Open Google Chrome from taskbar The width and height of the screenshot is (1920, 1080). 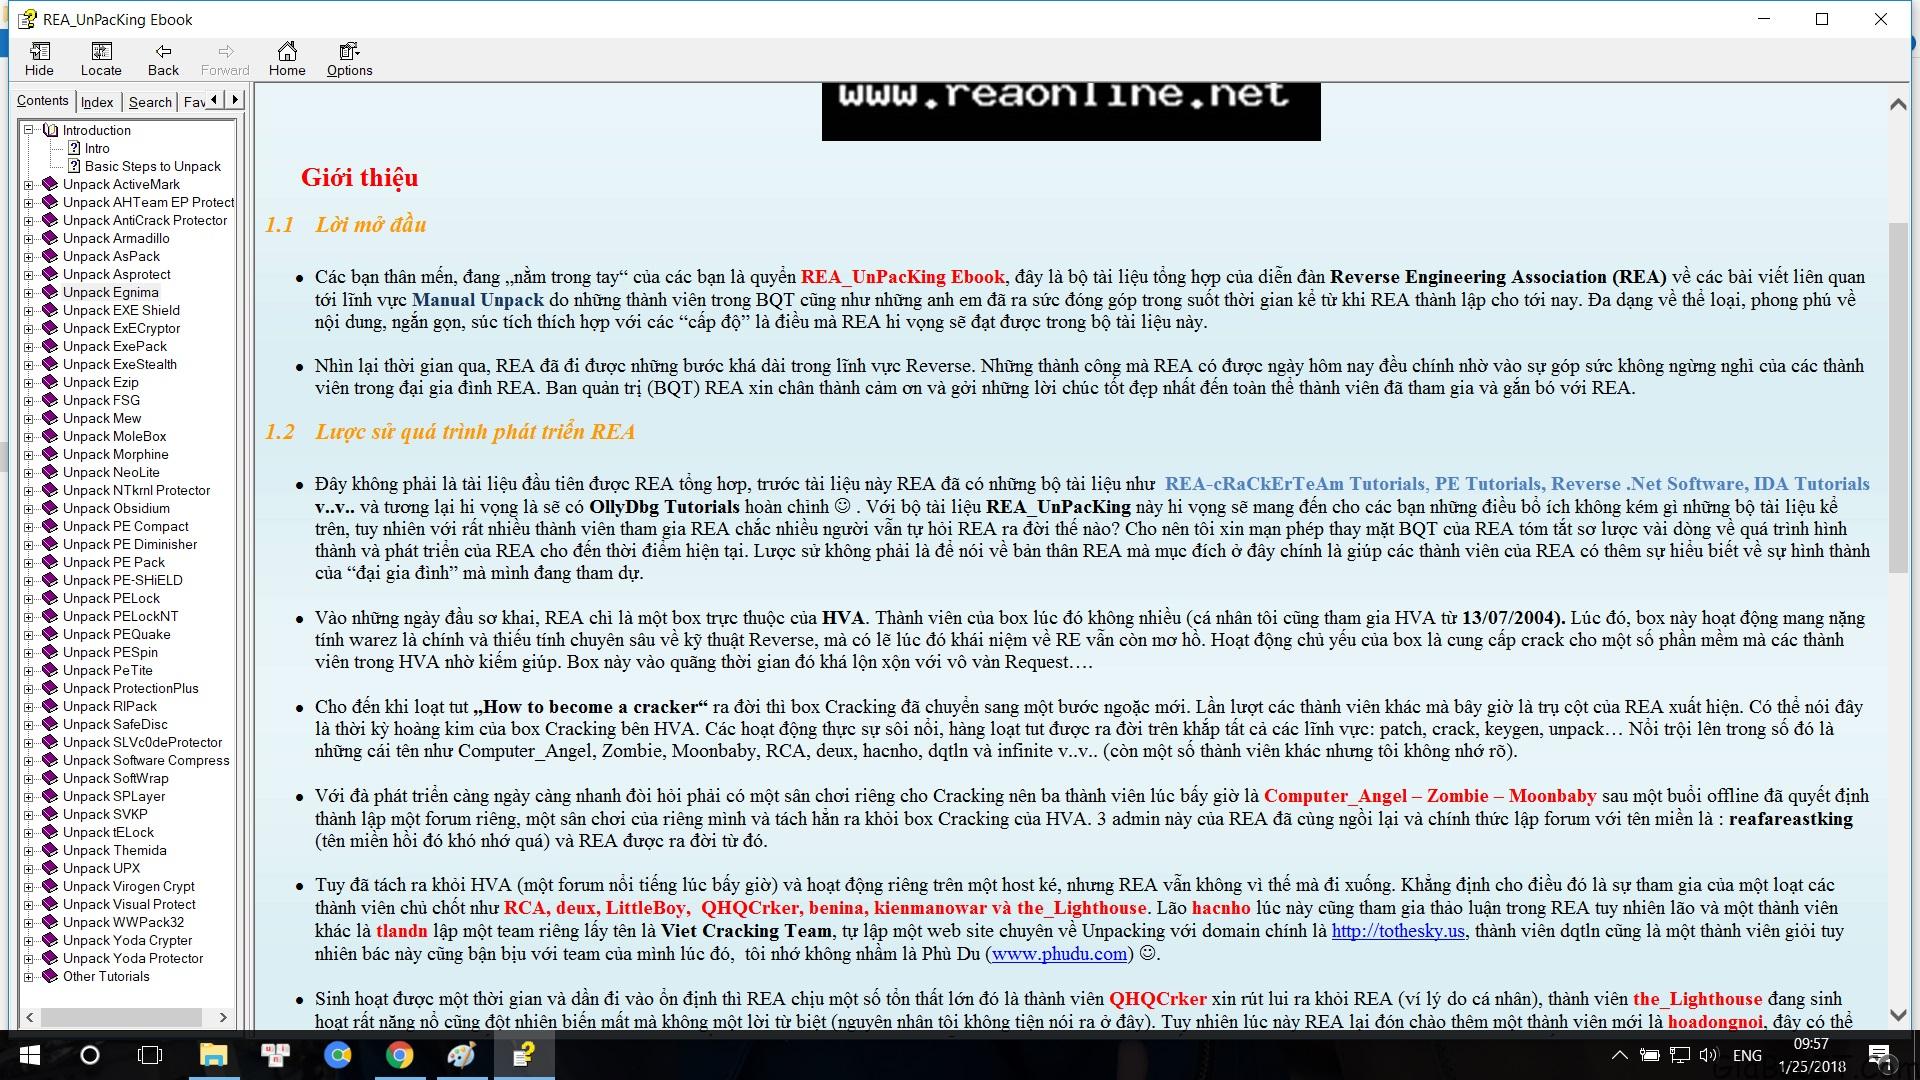pos(399,1055)
